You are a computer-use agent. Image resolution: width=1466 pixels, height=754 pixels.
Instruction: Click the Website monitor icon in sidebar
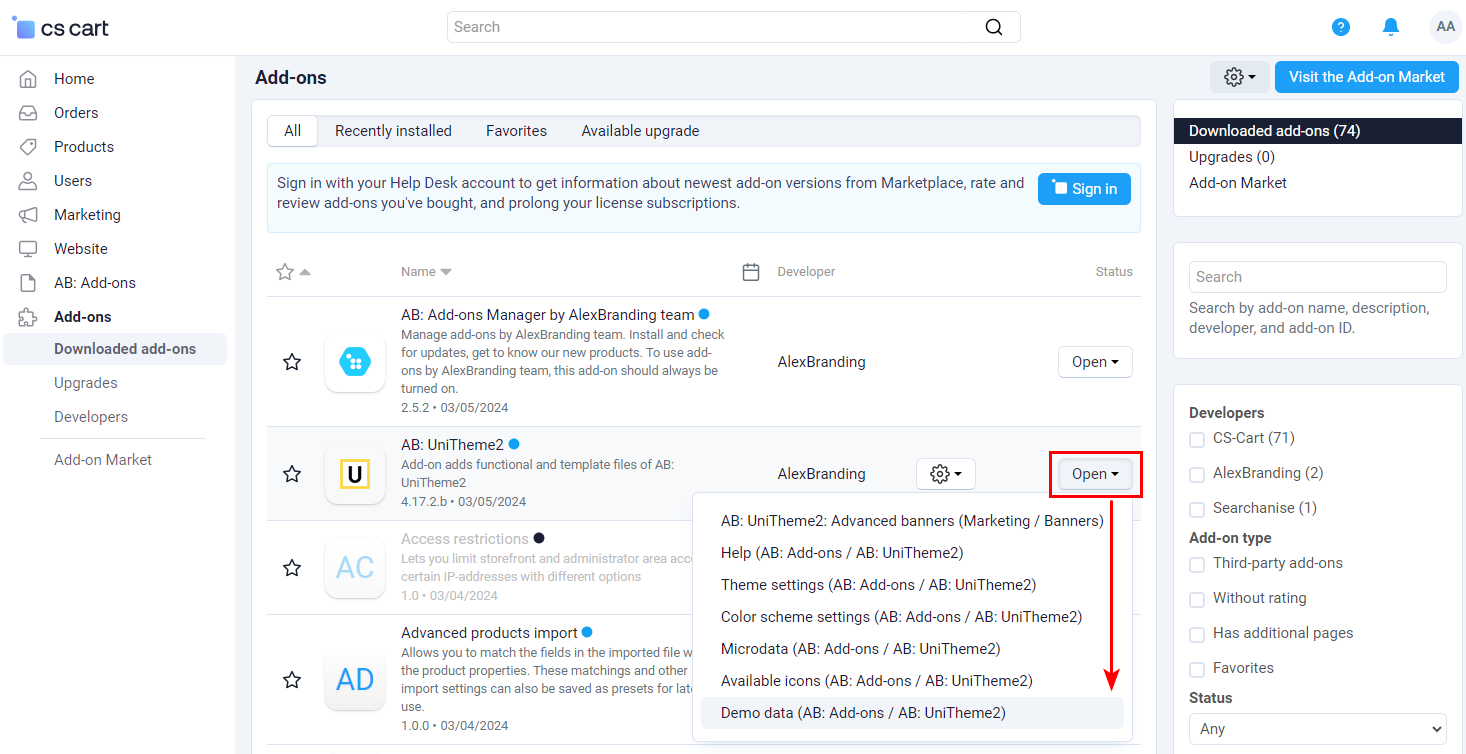[x=28, y=249]
